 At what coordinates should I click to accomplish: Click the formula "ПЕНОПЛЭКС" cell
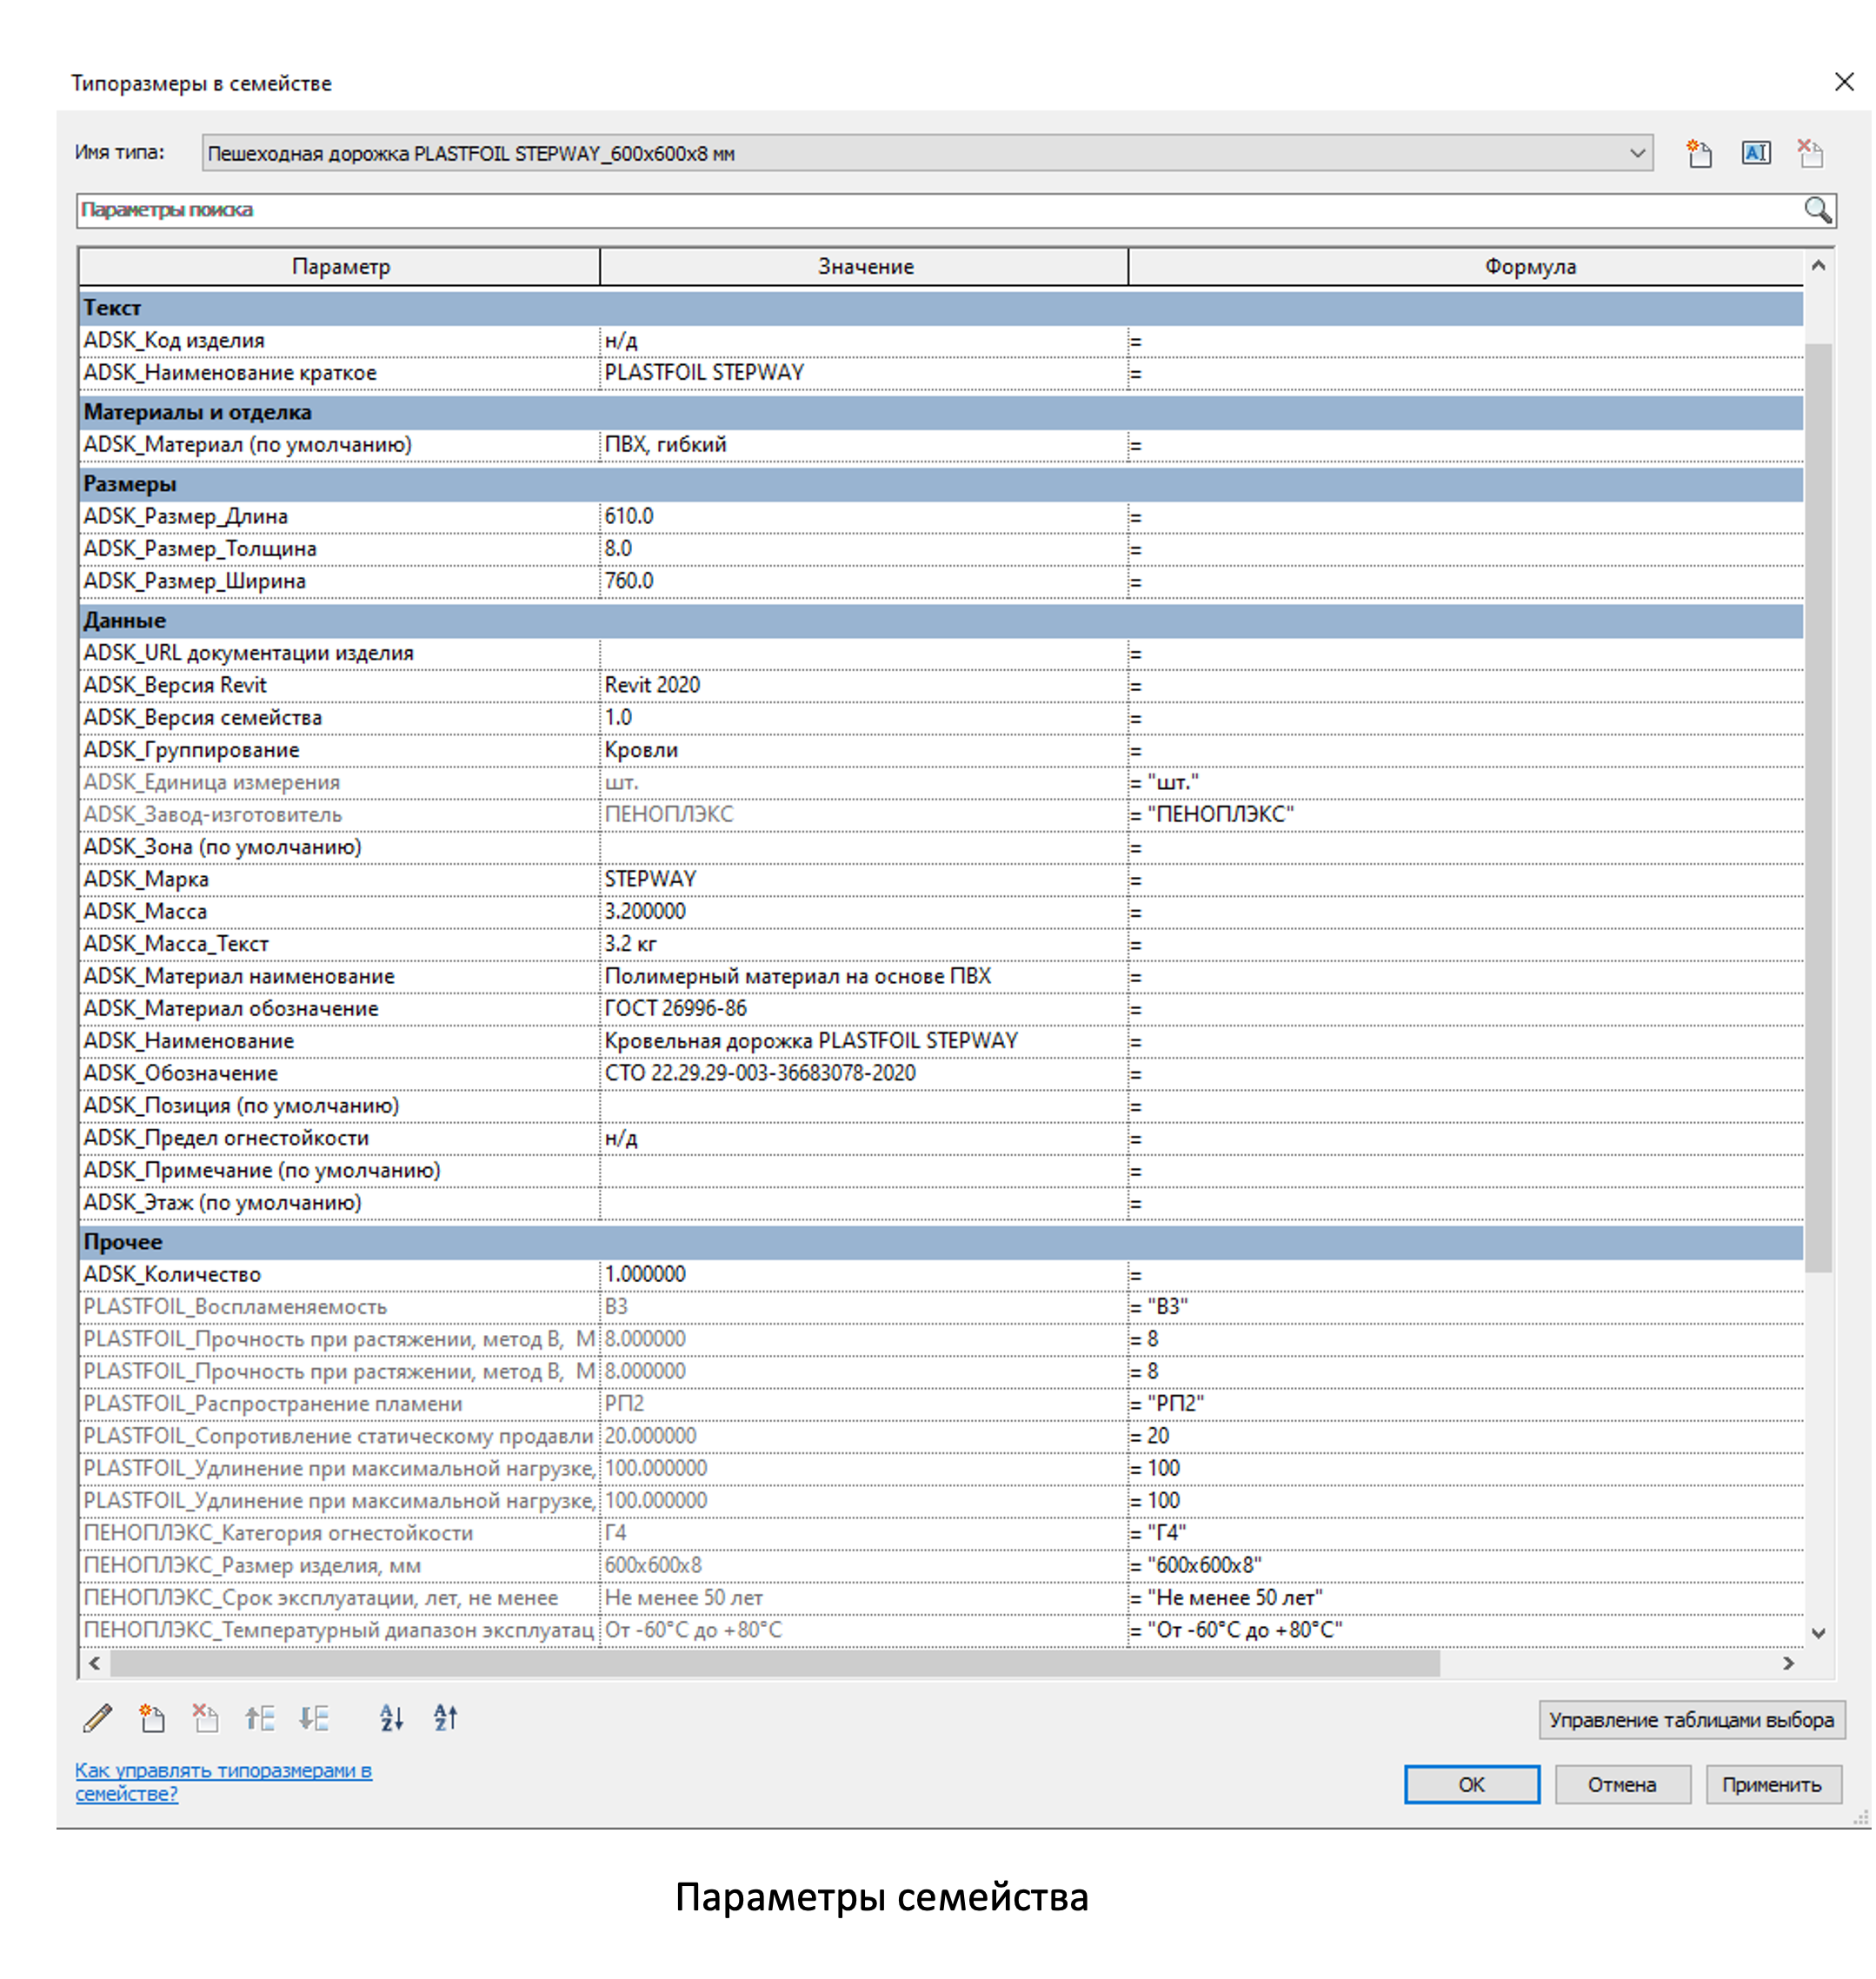point(1466,814)
